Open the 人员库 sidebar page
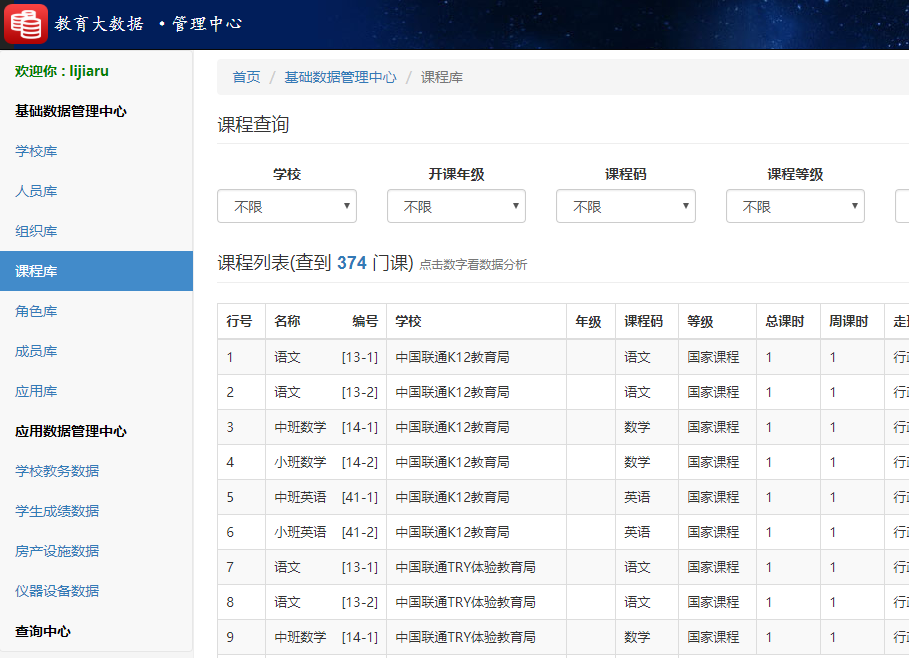Screen dimensions: 909x658 [38, 191]
